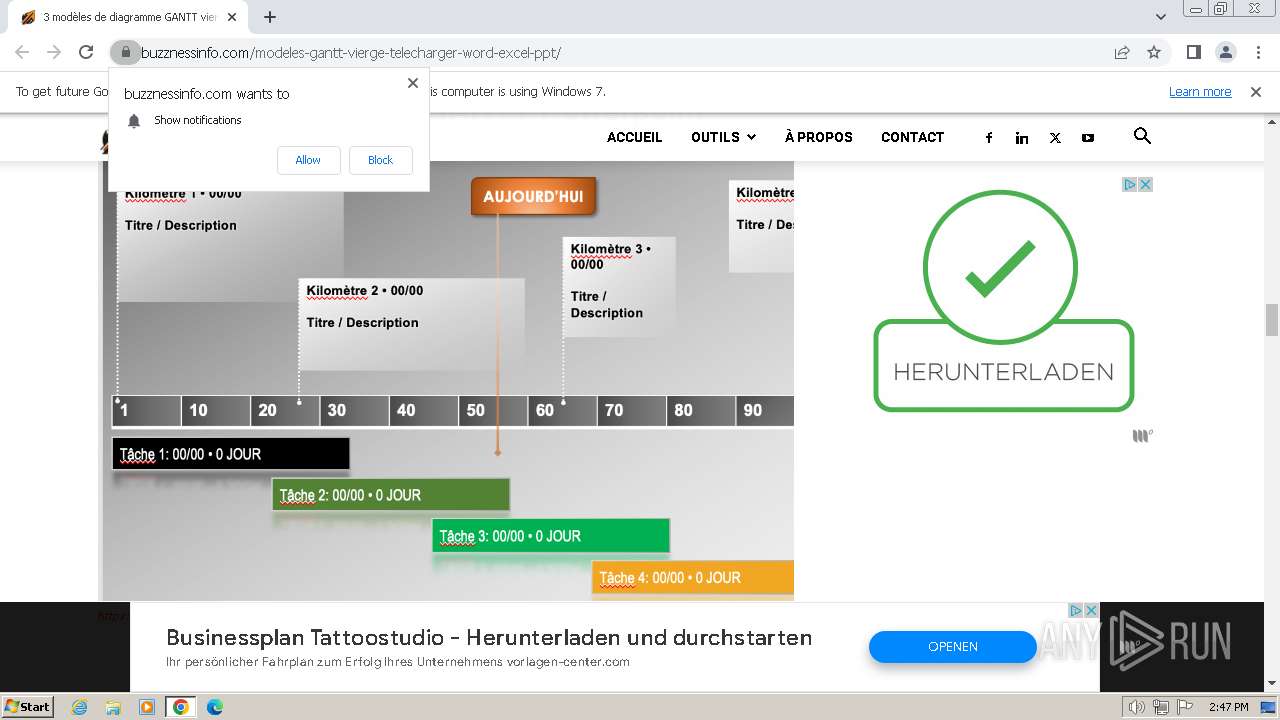Click the Kilomètre 2 milestone box

click(412, 324)
